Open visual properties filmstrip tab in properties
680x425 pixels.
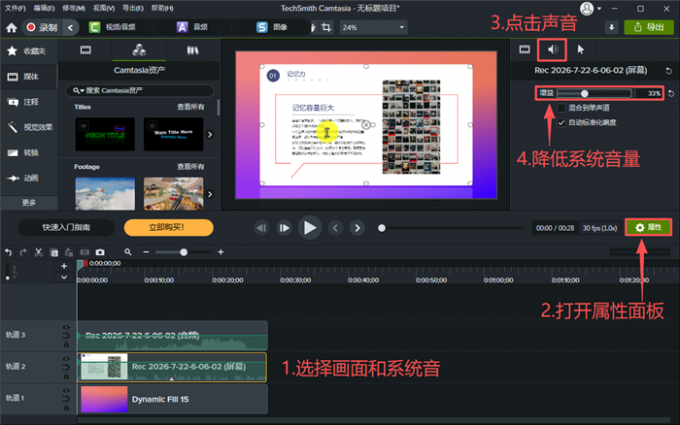[x=524, y=49]
